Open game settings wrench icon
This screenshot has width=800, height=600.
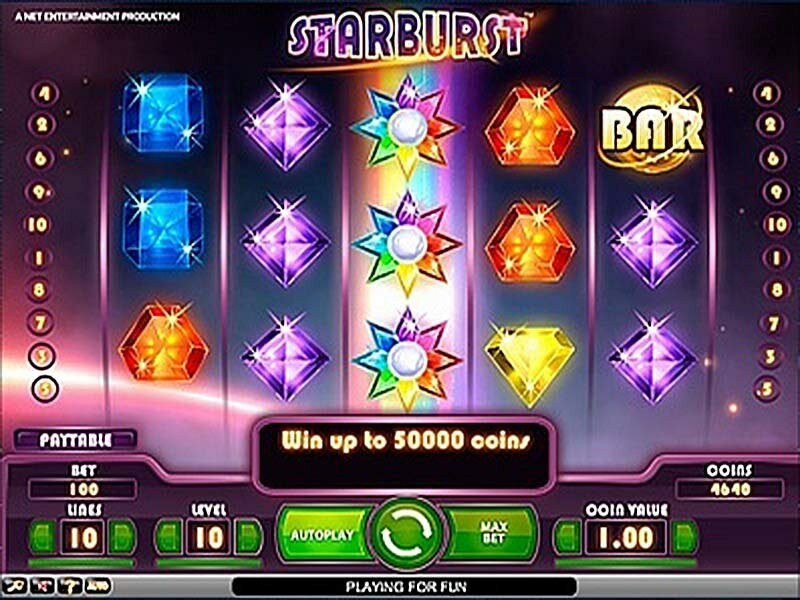[13, 586]
